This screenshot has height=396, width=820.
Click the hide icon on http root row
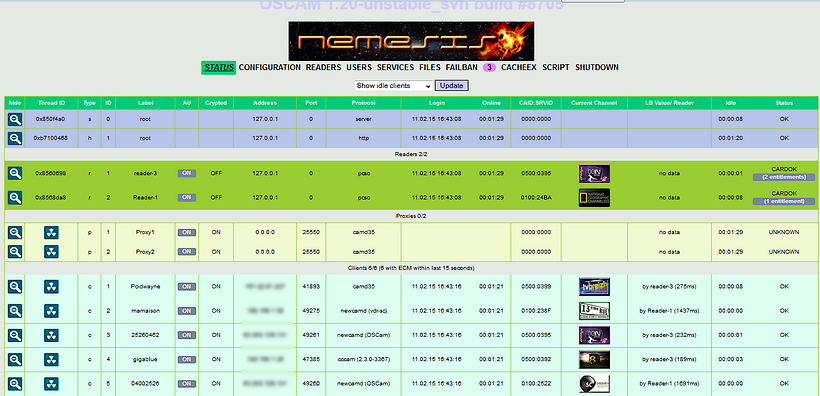15,139
